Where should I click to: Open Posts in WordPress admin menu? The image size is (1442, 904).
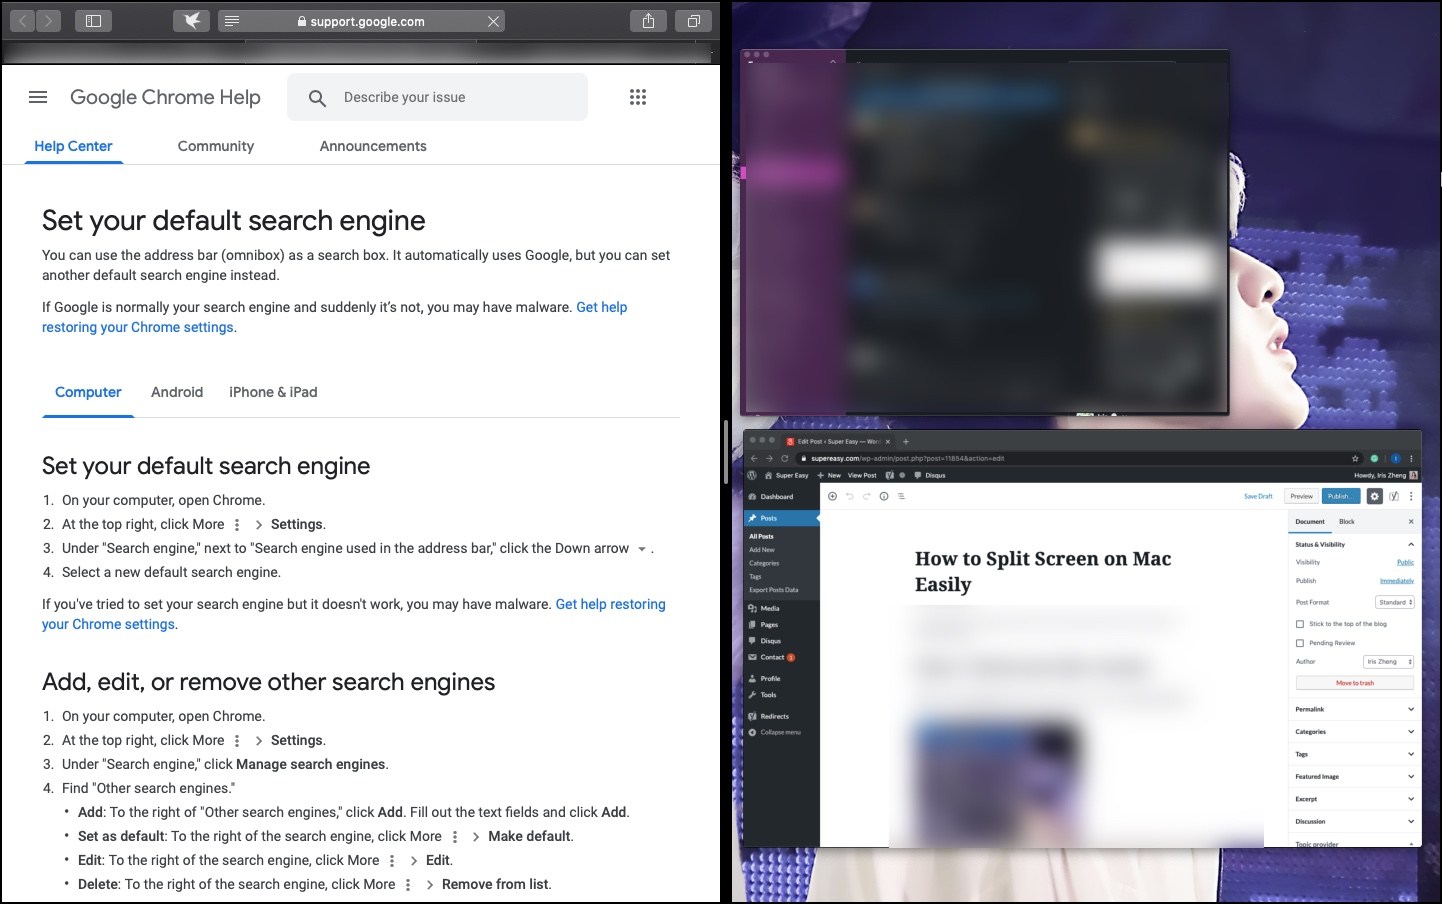pyautogui.click(x=781, y=518)
